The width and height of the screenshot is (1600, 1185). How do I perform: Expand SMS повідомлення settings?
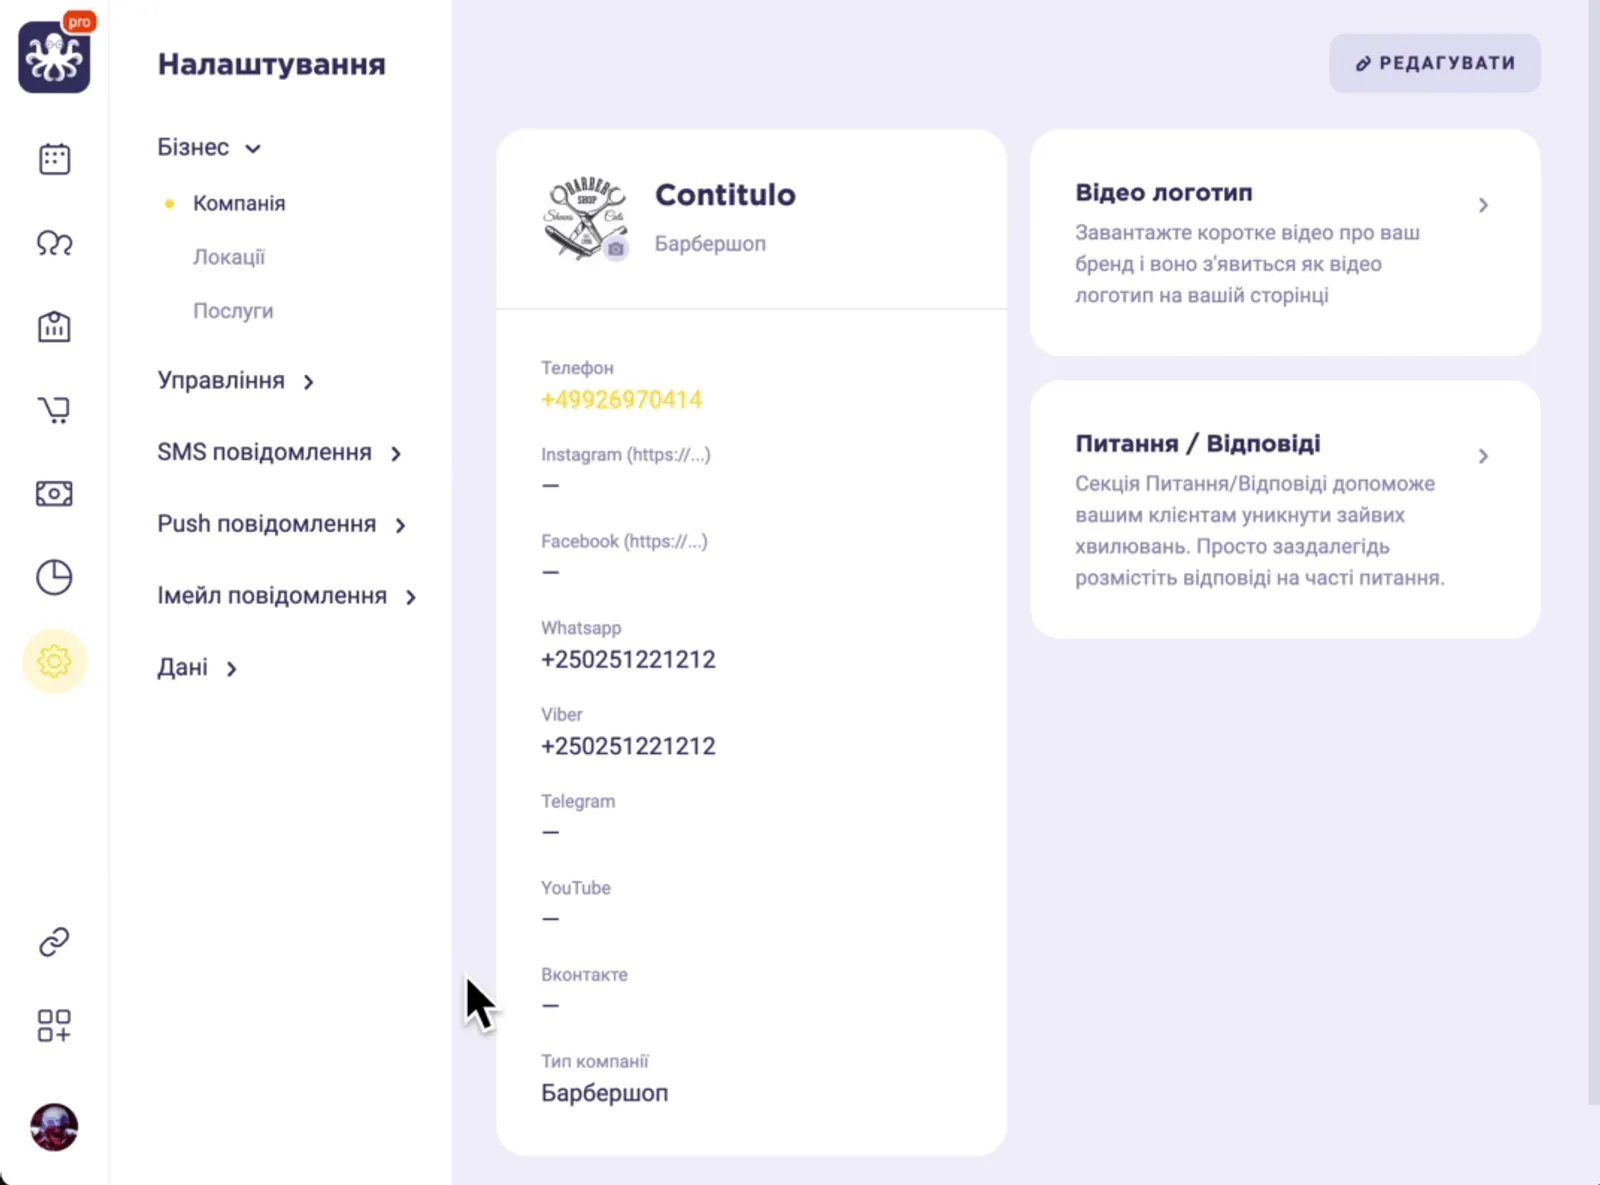click(278, 453)
